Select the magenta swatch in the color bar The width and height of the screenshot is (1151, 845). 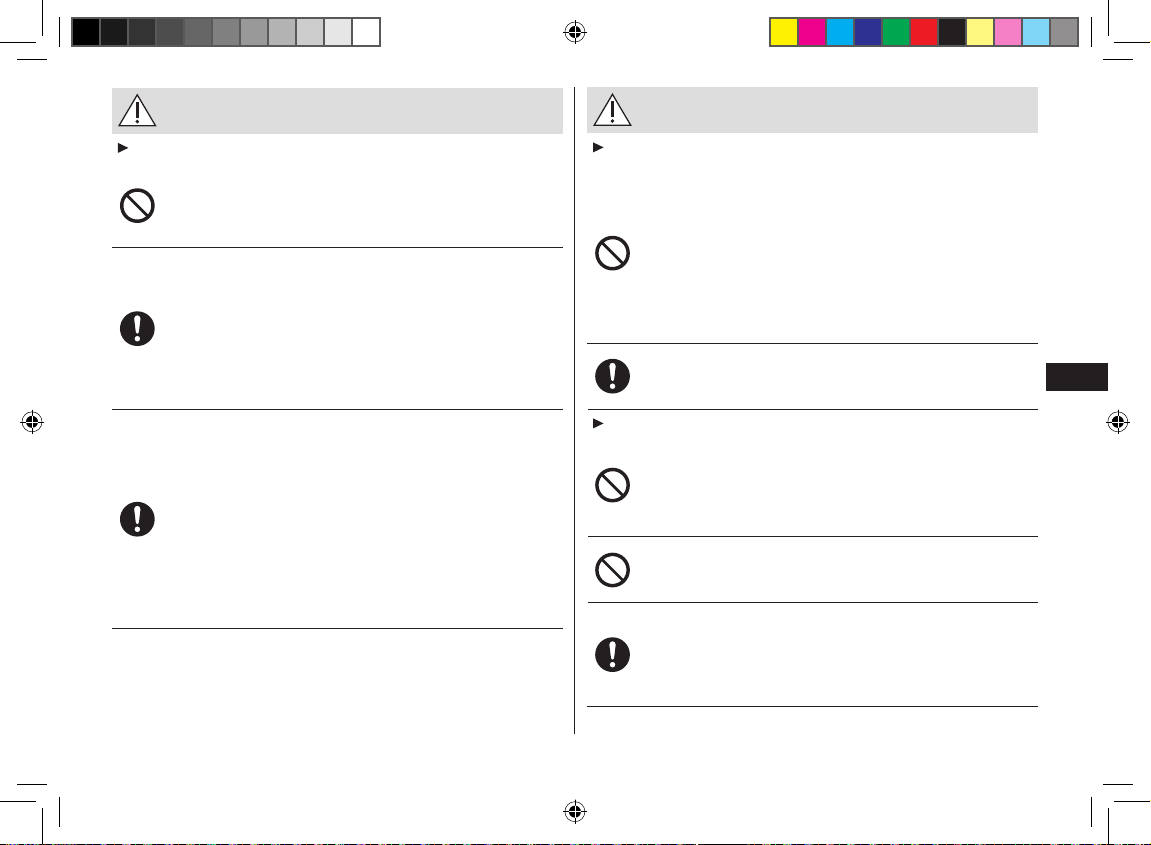coord(812,32)
